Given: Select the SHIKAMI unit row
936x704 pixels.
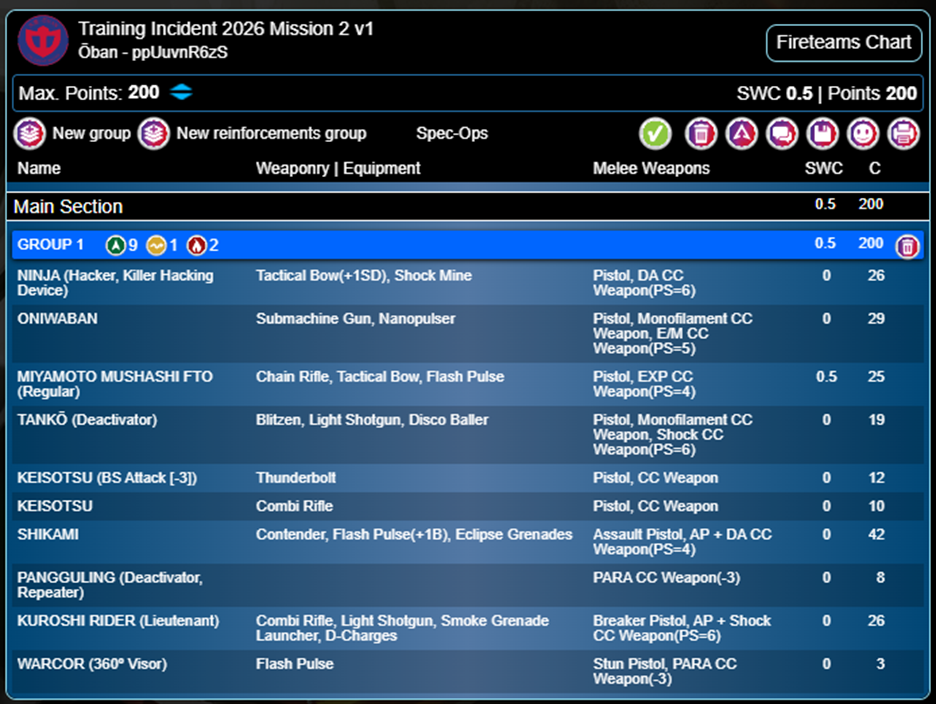Looking at the screenshot, I should click(467, 542).
